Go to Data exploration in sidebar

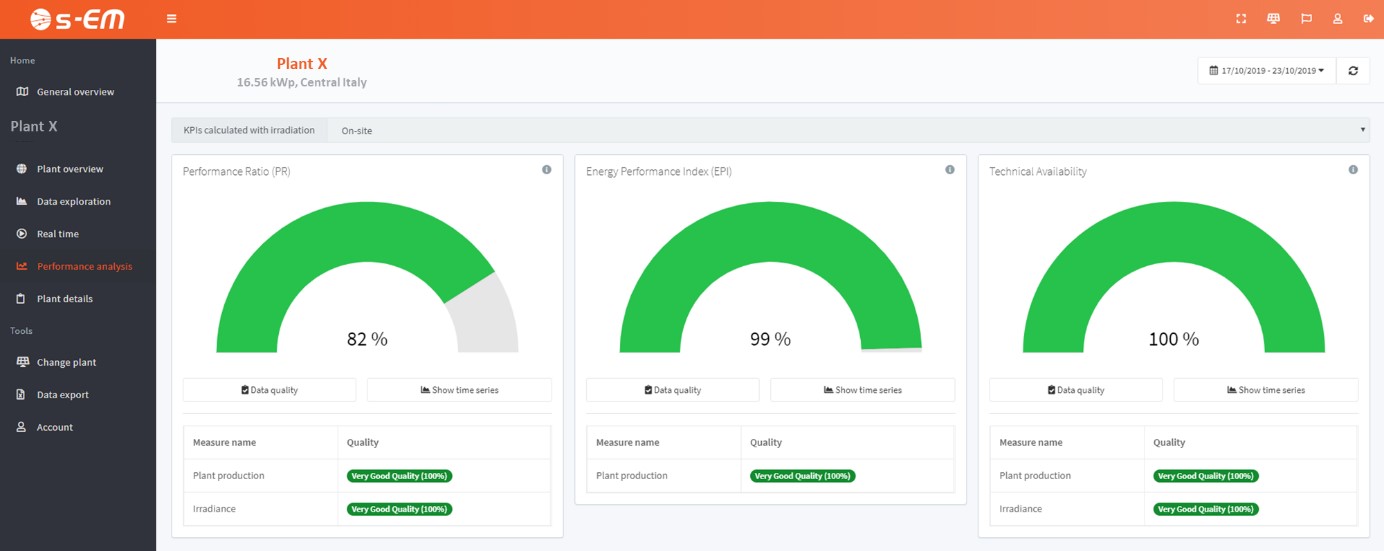click(x=73, y=202)
